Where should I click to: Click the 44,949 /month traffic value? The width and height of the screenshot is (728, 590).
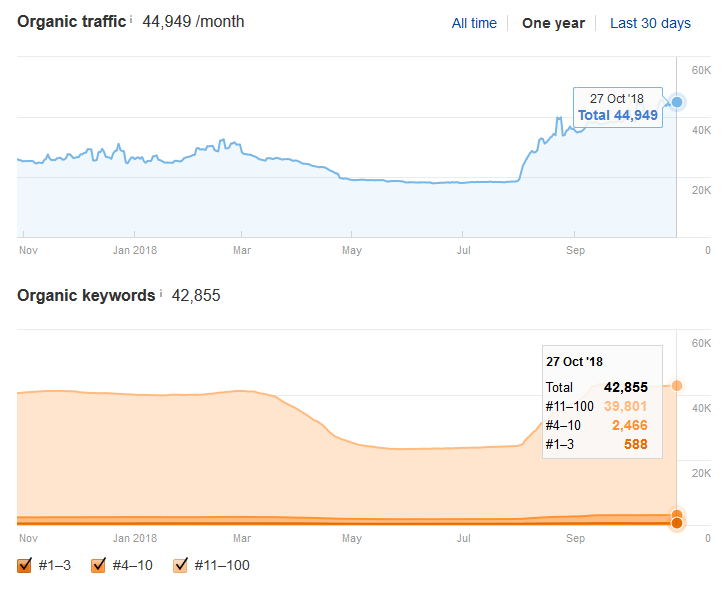pos(193,21)
